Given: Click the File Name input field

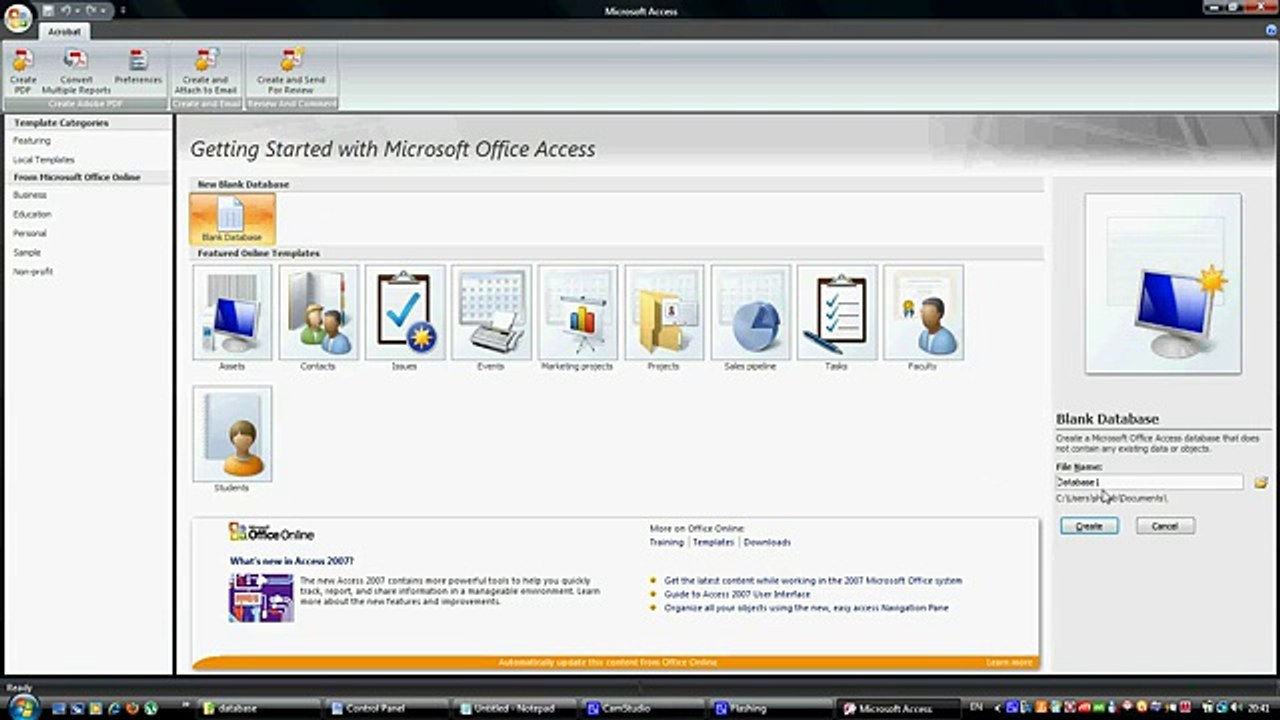Looking at the screenshot, I should pos(1149,482).
